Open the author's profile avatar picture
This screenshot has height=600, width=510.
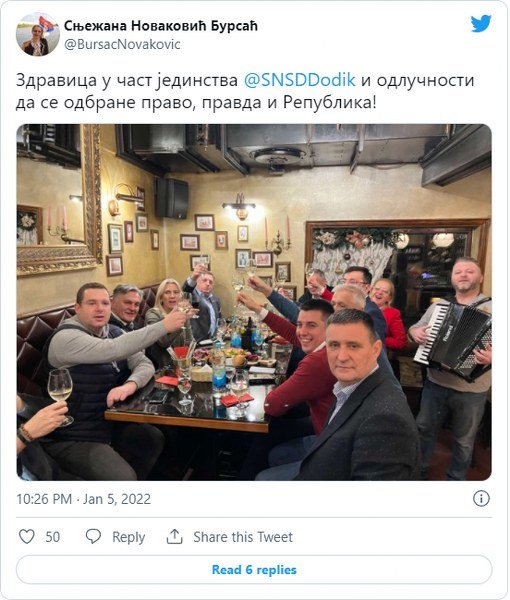click(x=37, y=34)
